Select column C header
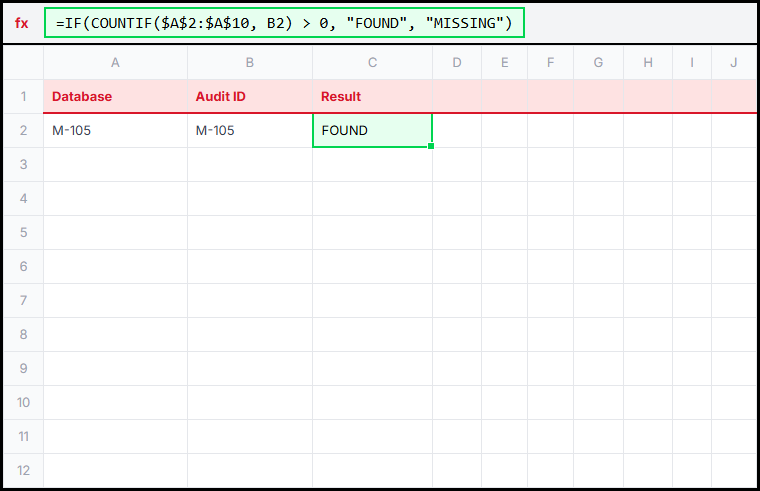This screenshot has width=760, height=491. 372,63
